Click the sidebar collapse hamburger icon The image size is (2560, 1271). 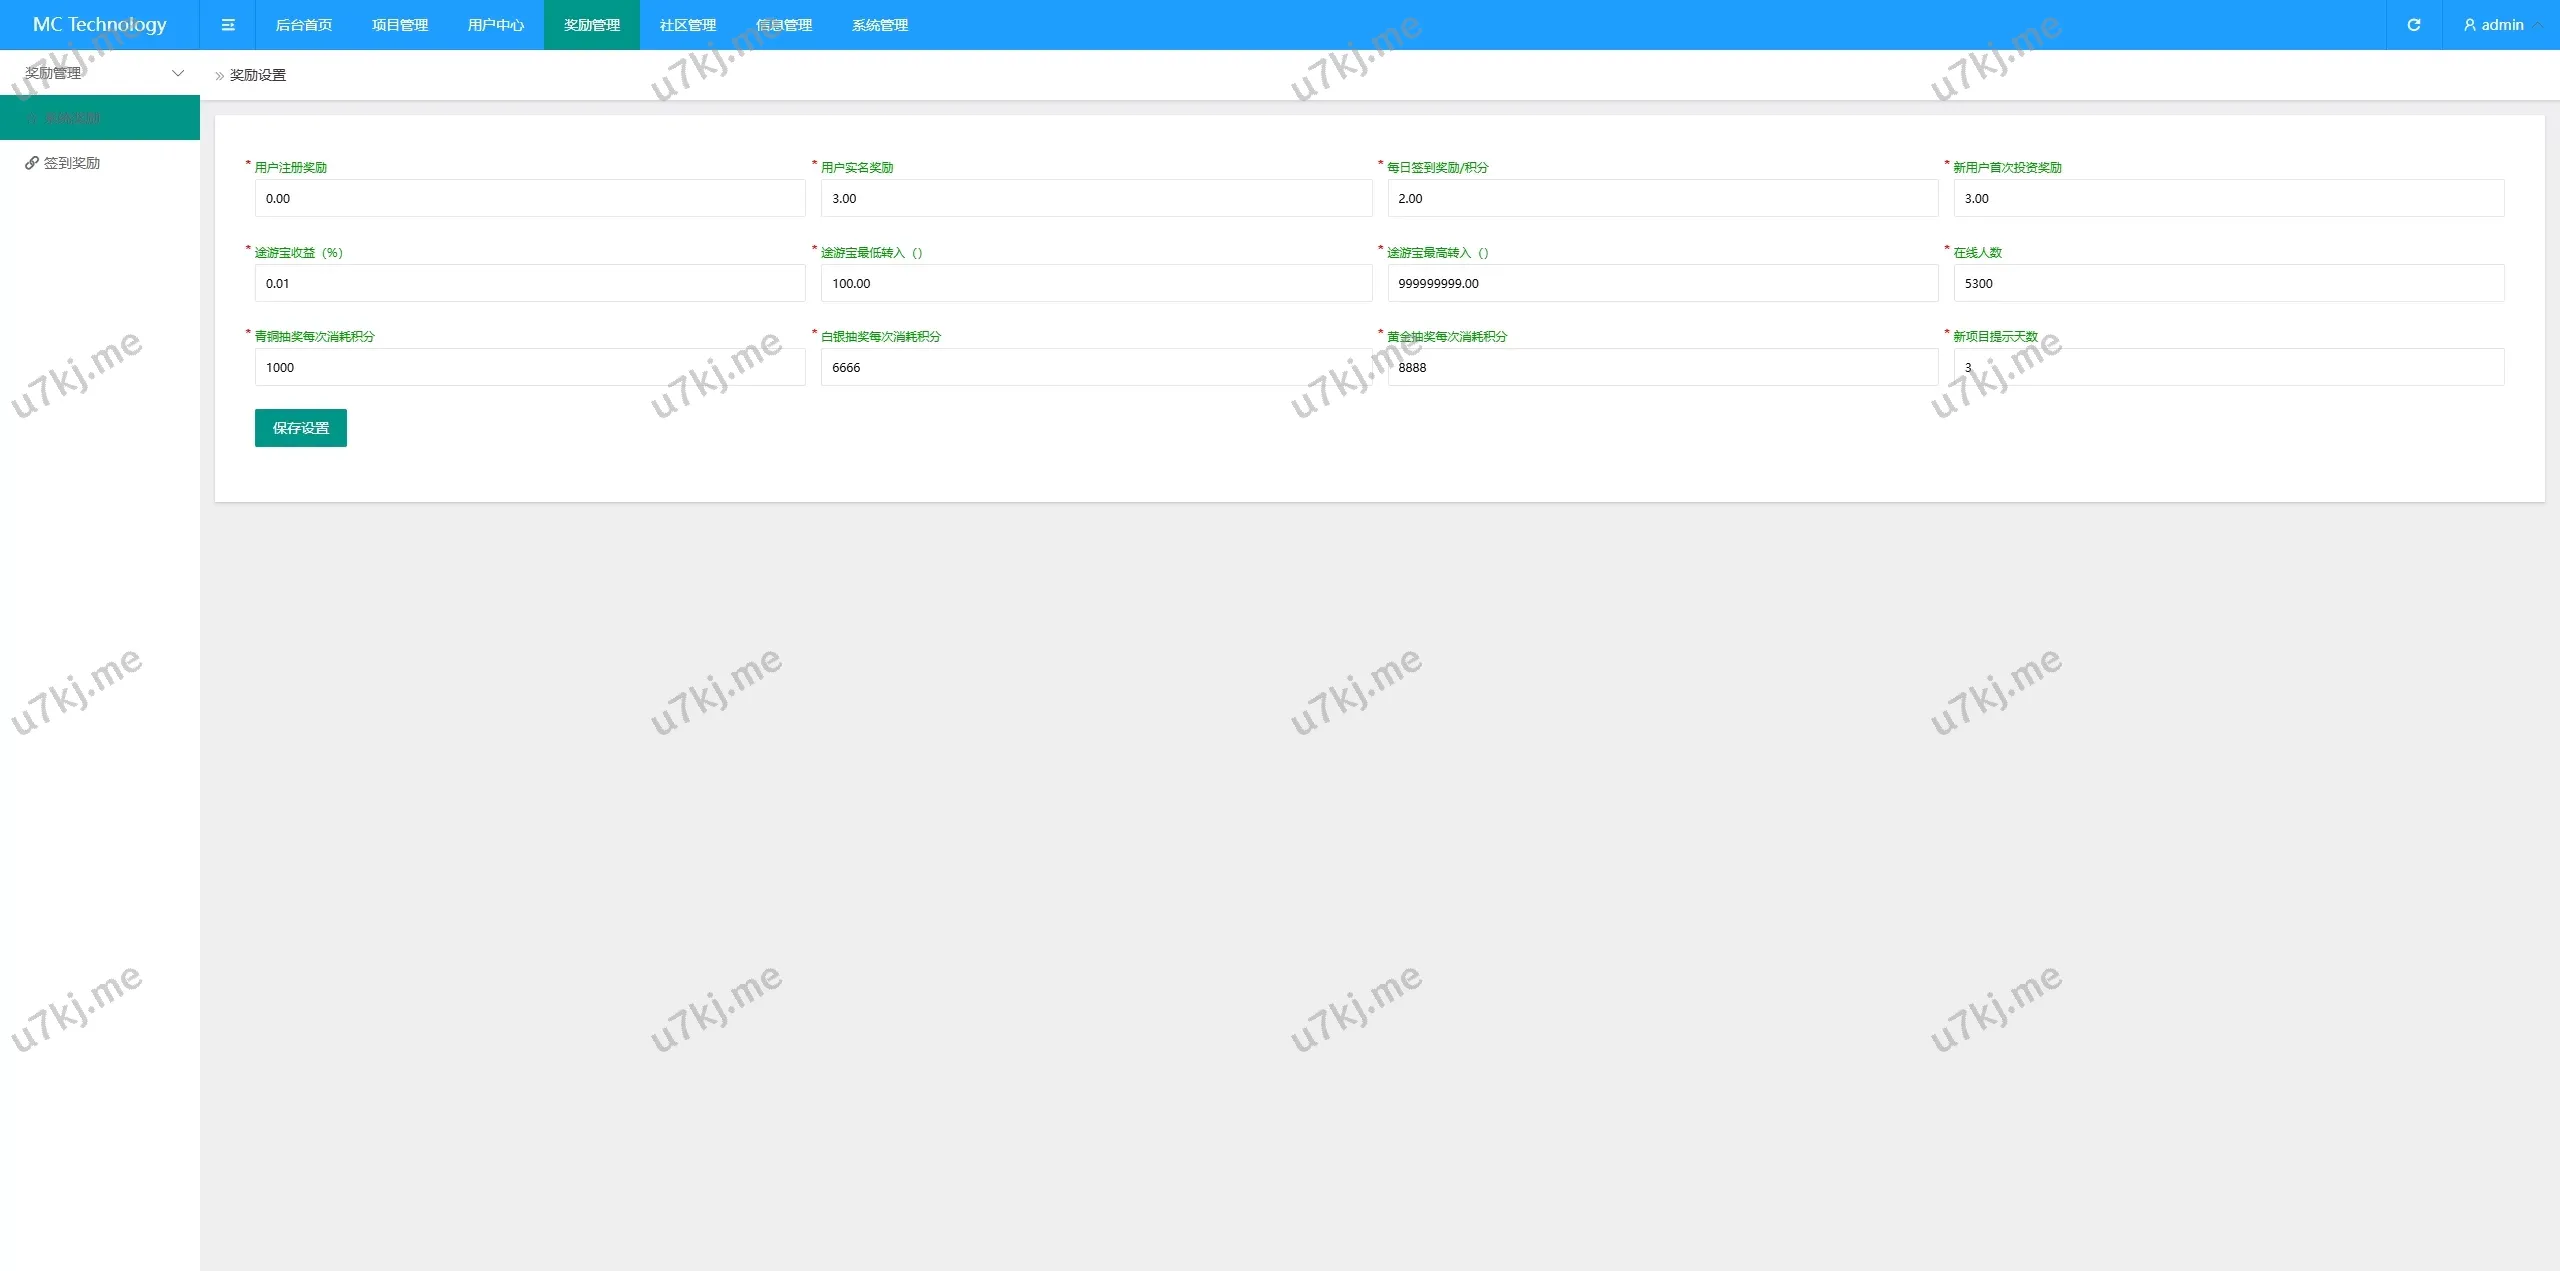click(x=228, y=25)
